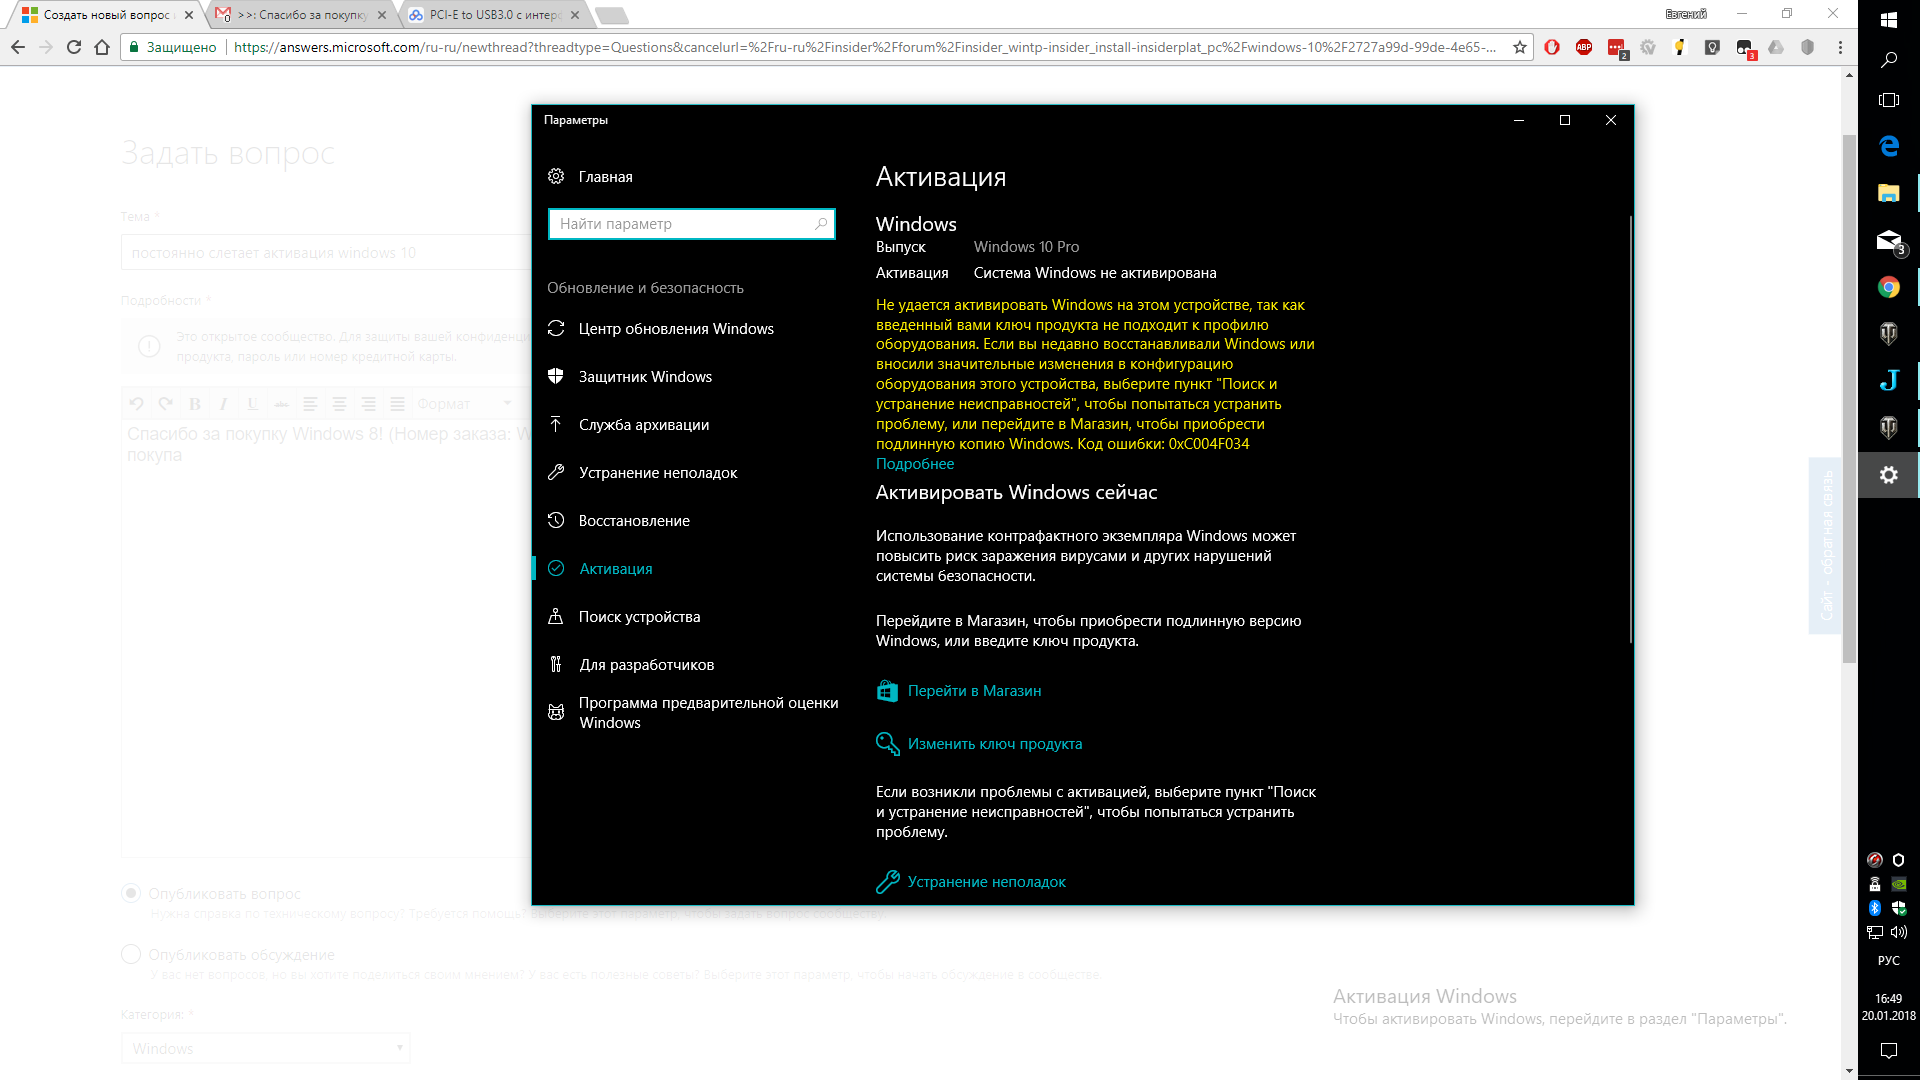Click the Chrome address bar URL

865,47
